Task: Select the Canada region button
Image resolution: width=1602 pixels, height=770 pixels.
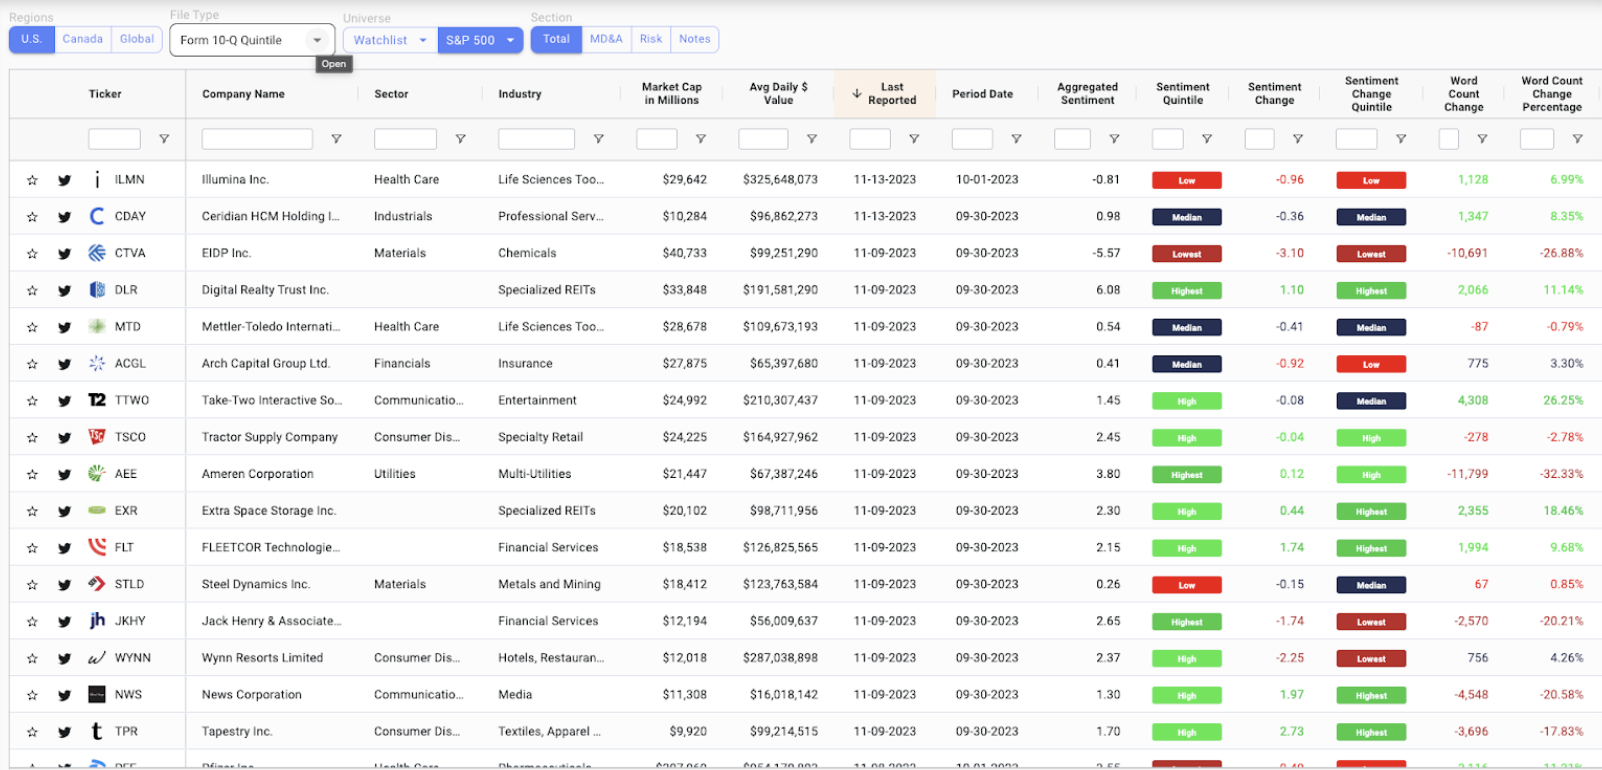Action: pos(83,39)
